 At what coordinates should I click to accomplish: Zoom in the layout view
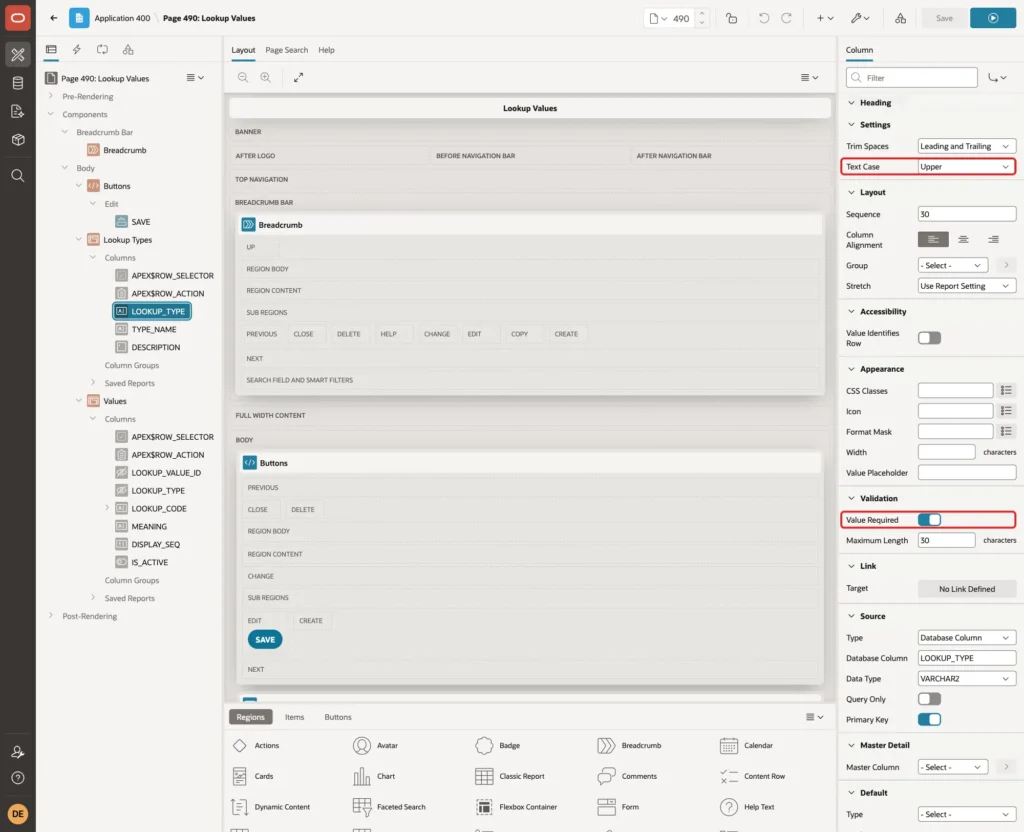pyautogui.click(x=266, y=77)
